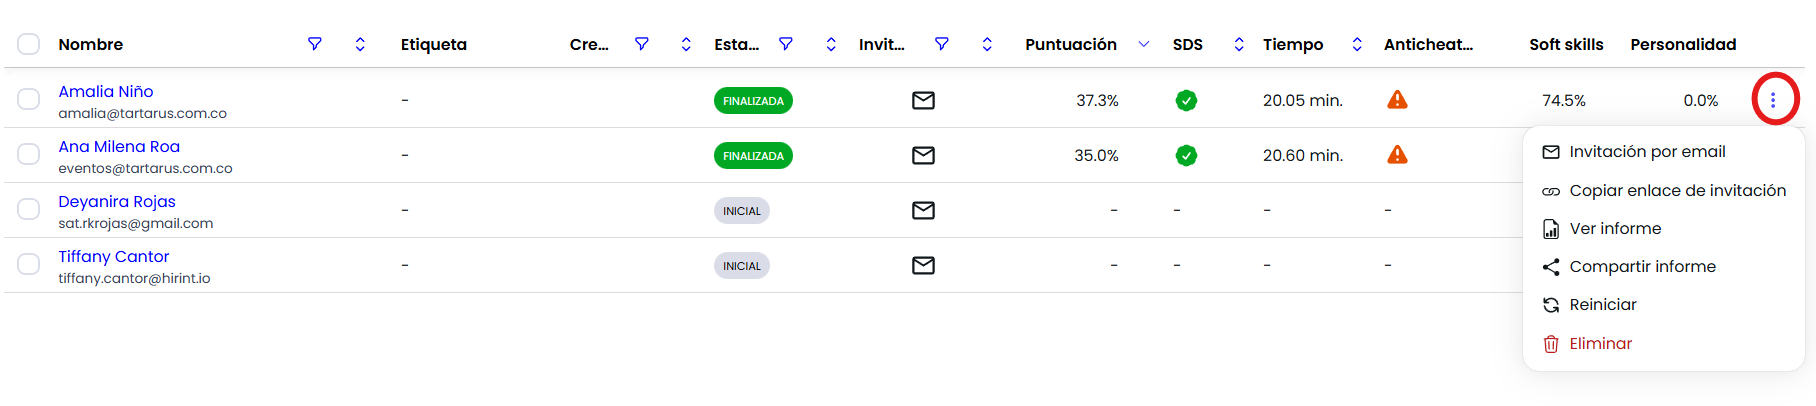Click the envelope icon in Amalia Niño's row
The image size is (1816, 406).
pyautogui.click(x=923, y=100)
